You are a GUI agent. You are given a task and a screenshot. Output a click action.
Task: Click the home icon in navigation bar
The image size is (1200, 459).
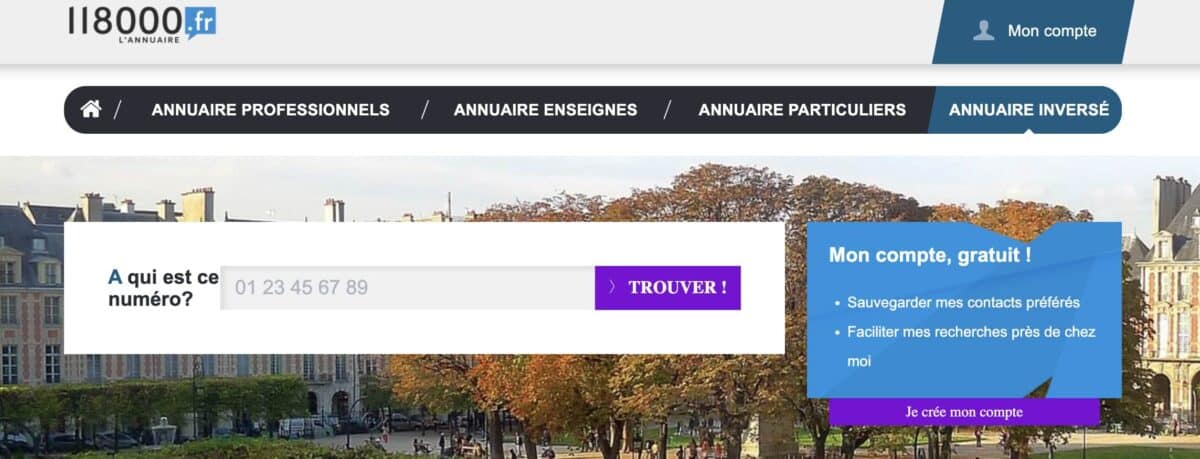(91, 109)
